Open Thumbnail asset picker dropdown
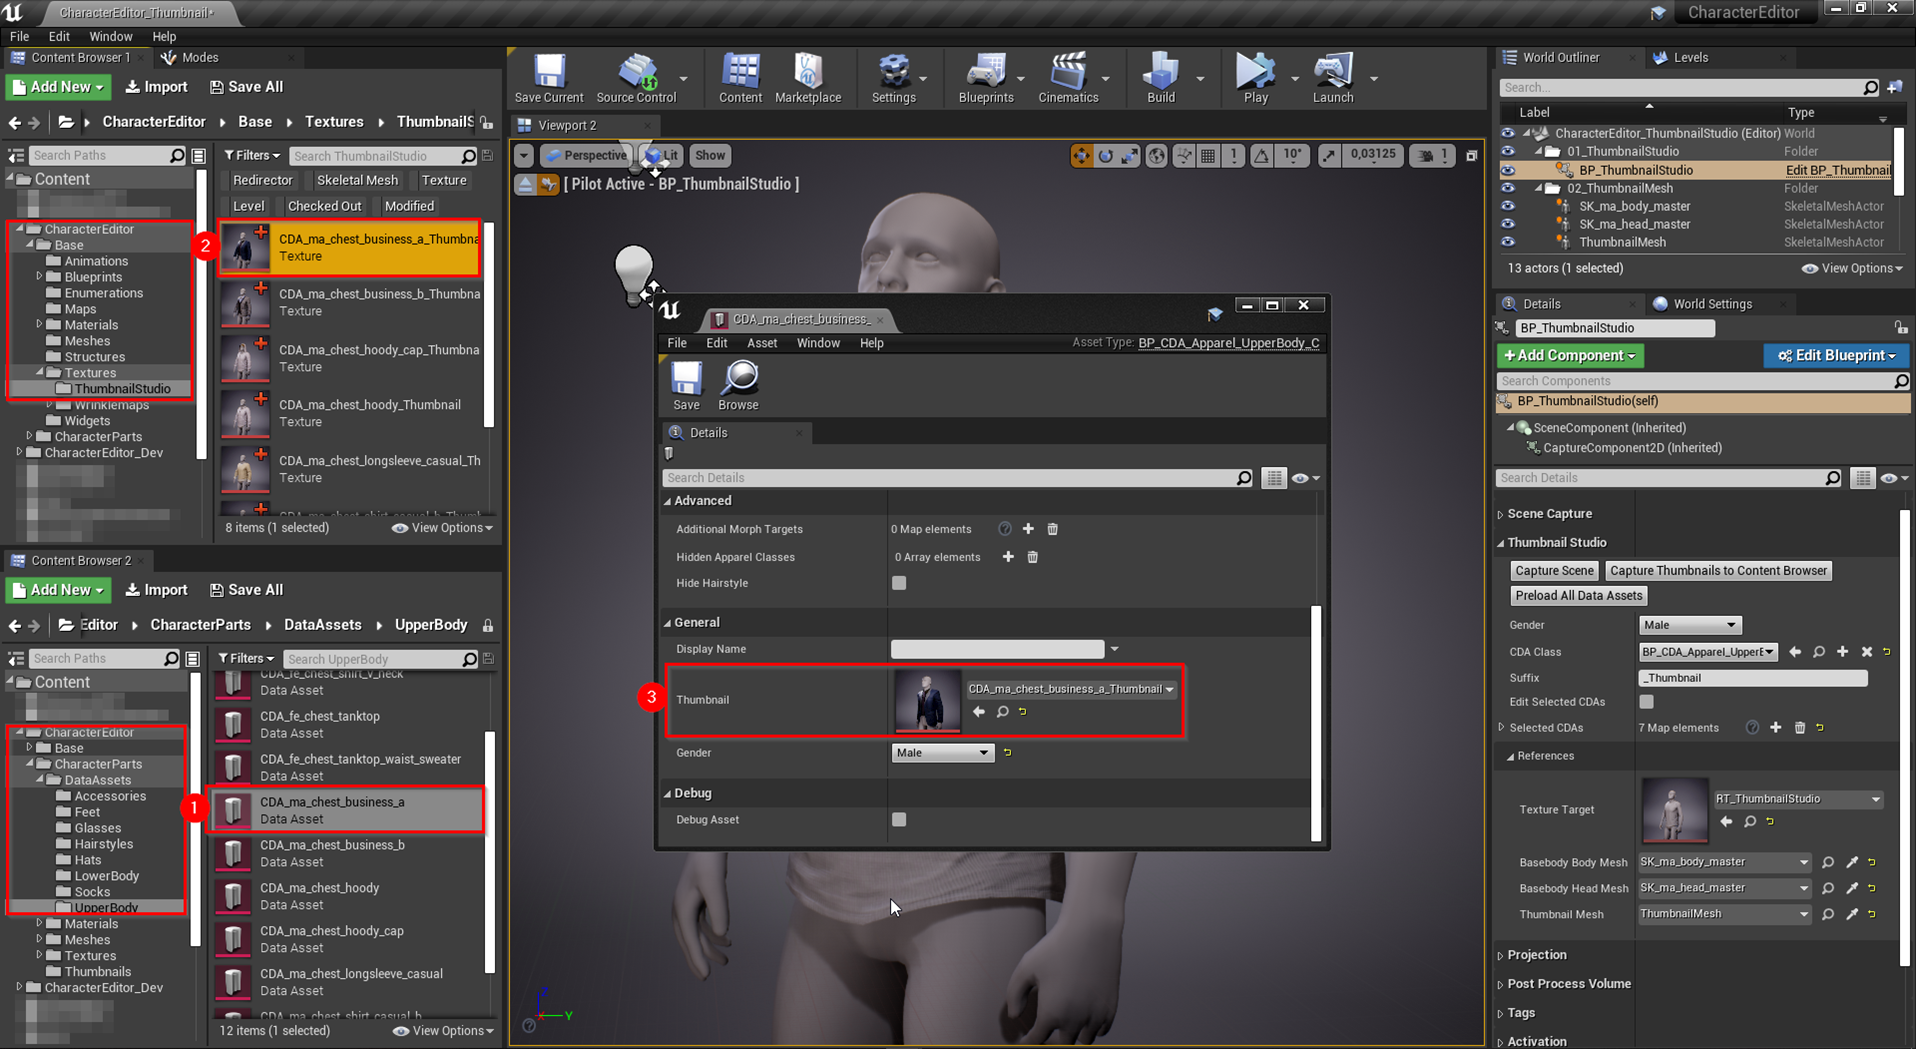This screenshot has width=1916, height=1049. tap(1071, 689)
